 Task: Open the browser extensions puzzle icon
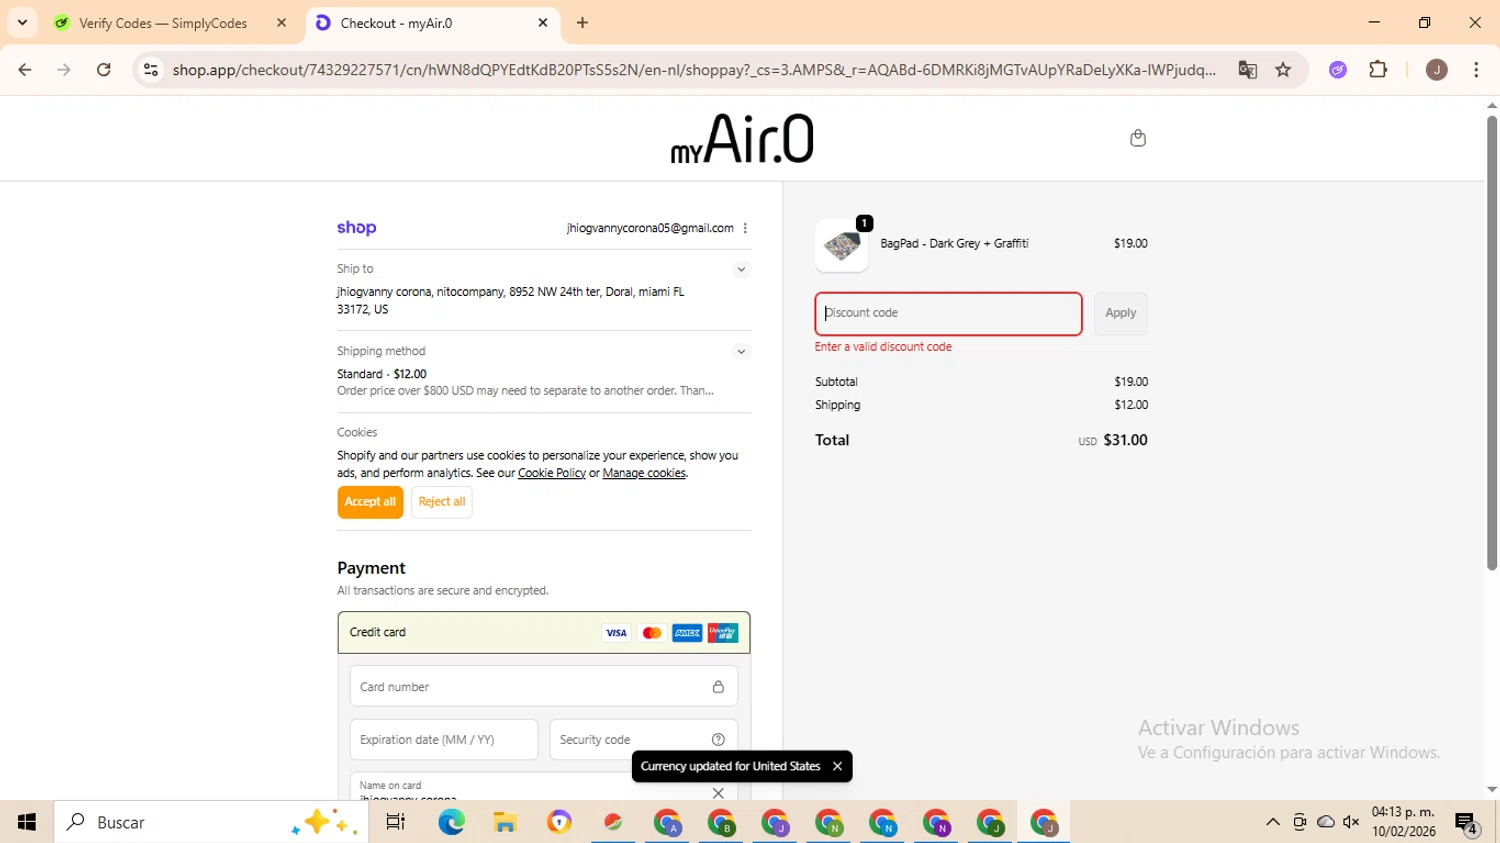[1378, 70]
